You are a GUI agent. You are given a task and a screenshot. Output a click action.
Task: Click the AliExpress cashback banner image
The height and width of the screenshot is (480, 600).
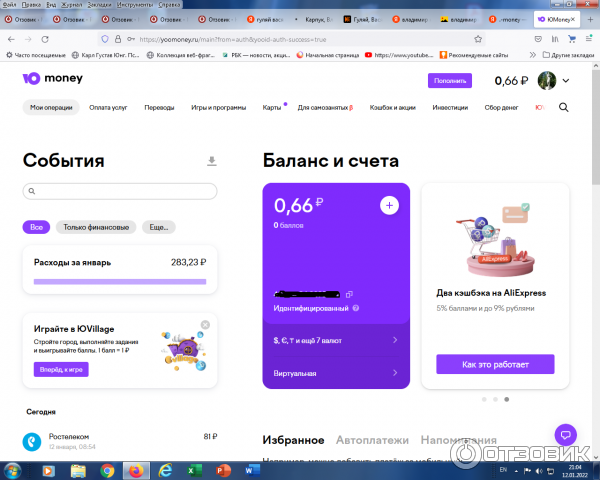(x=495, y=240)
